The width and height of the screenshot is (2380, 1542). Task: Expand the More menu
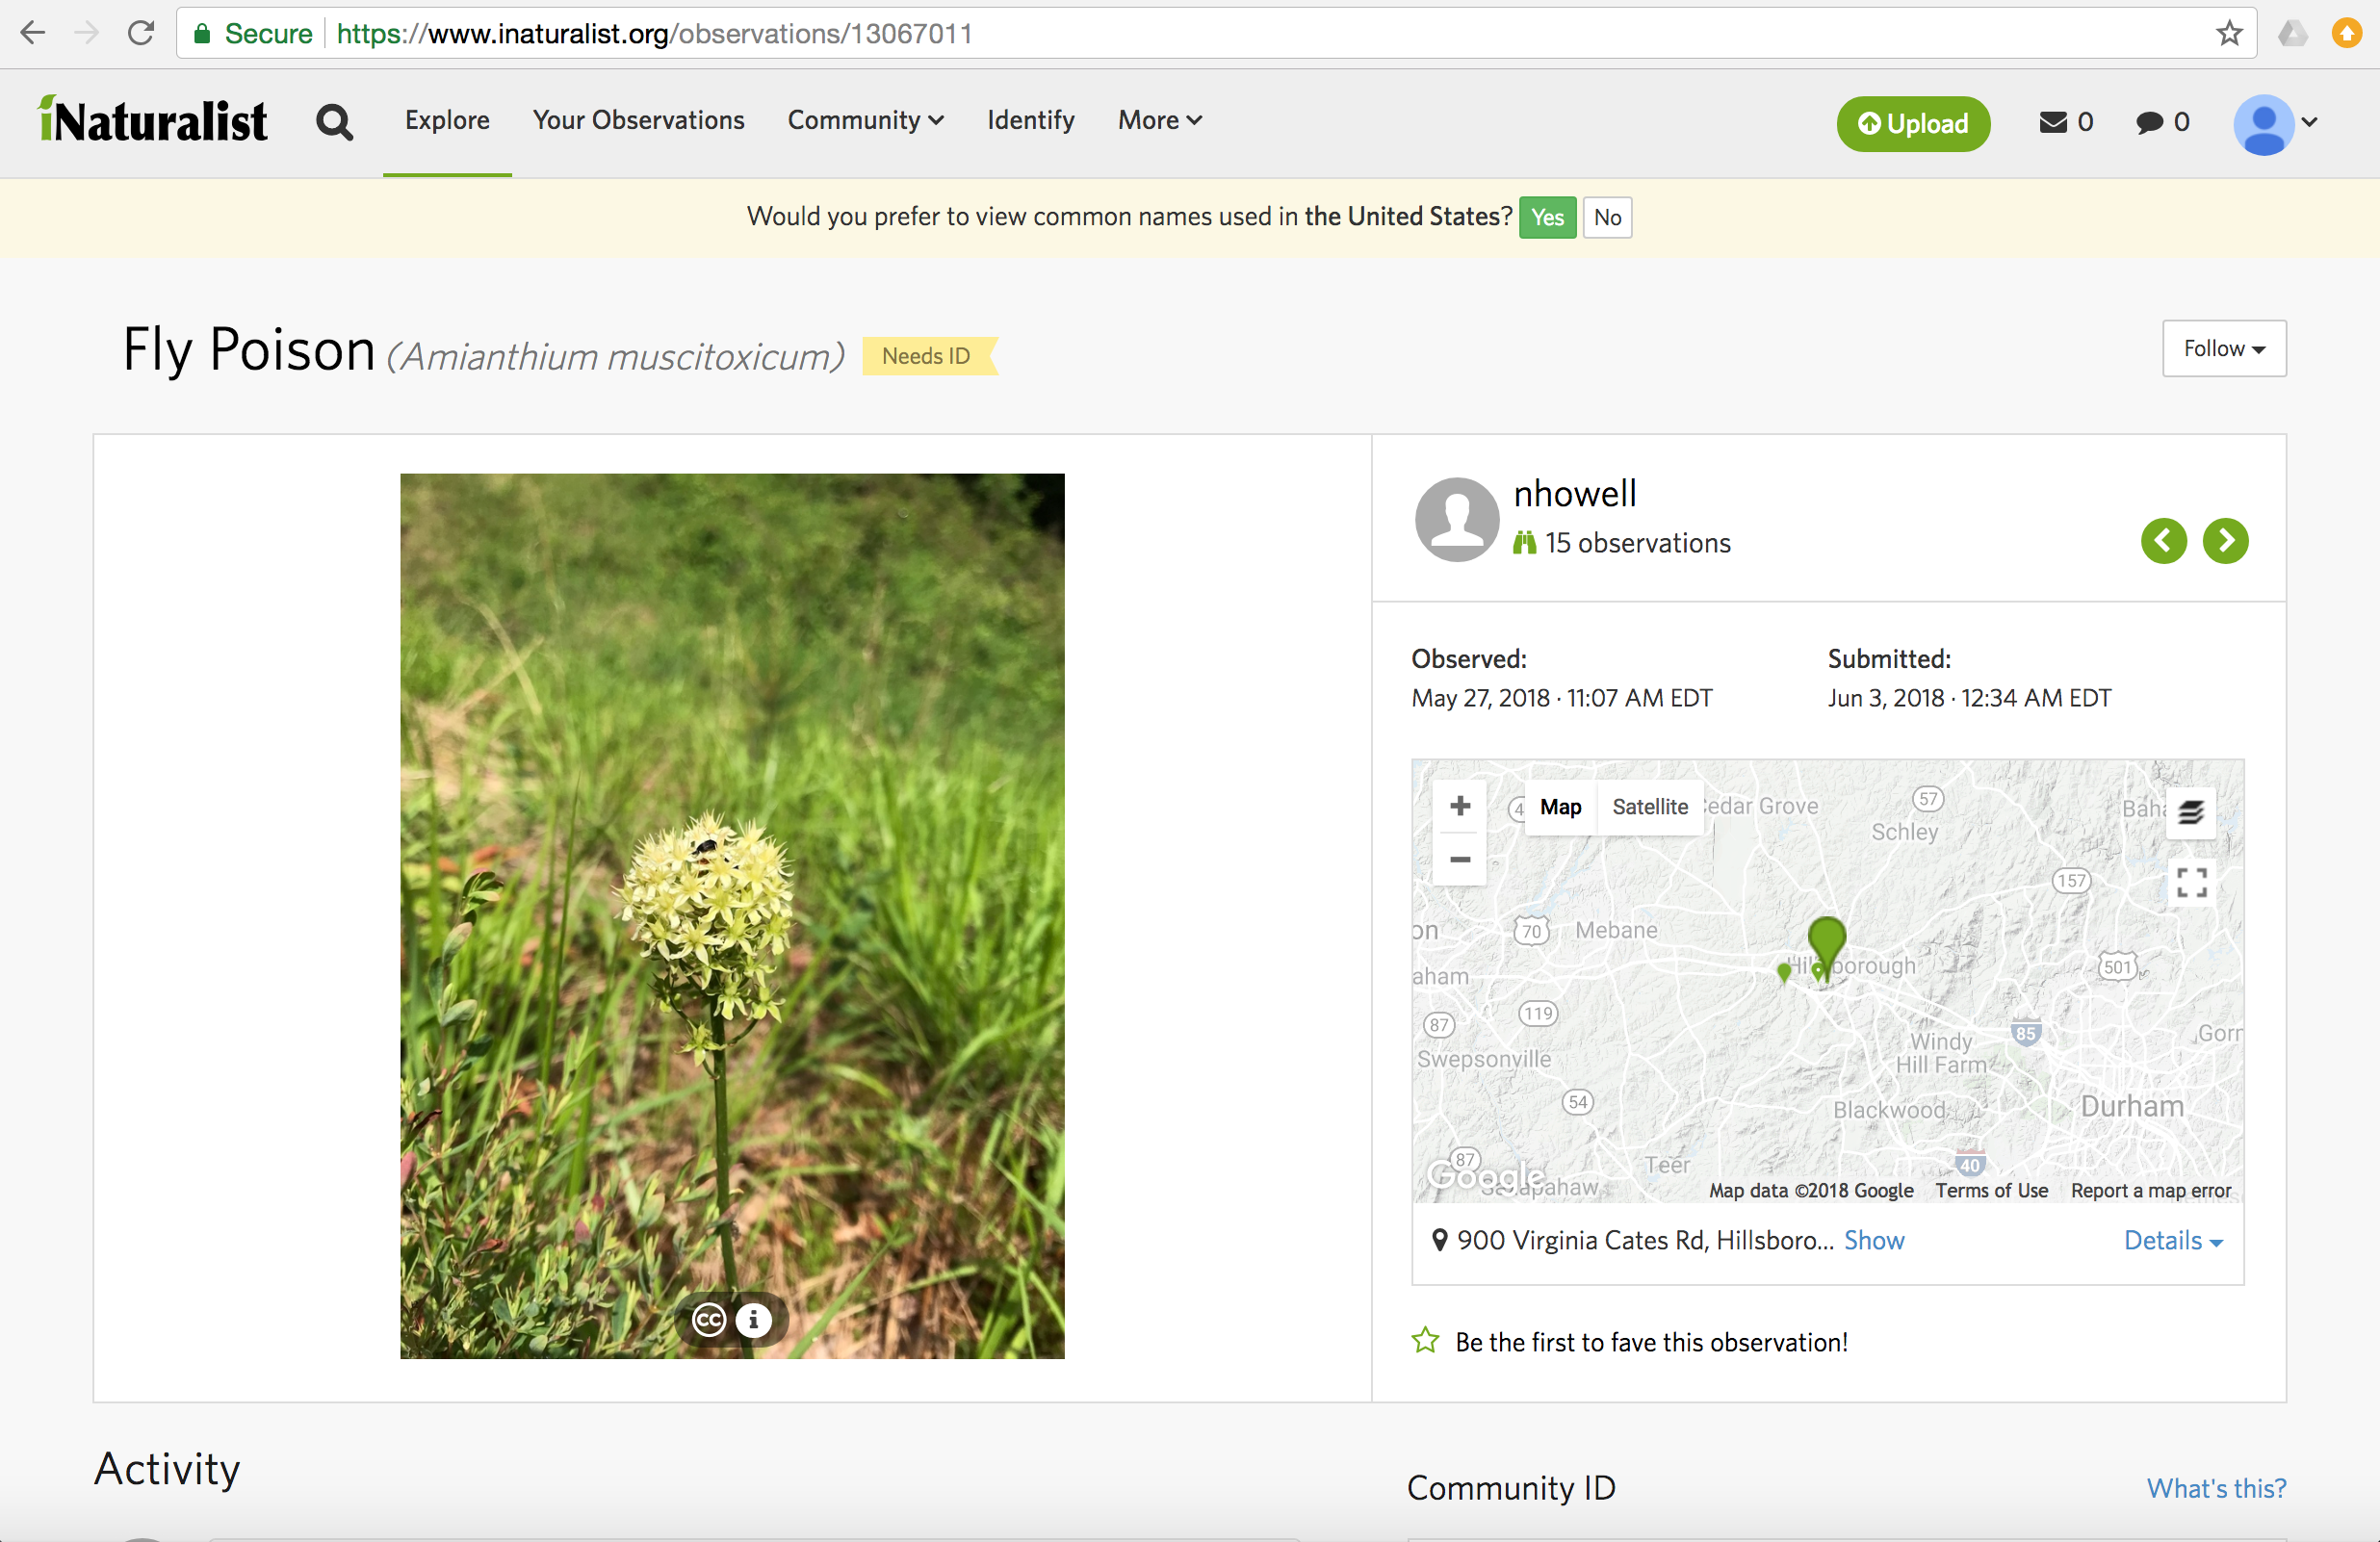1160,120
